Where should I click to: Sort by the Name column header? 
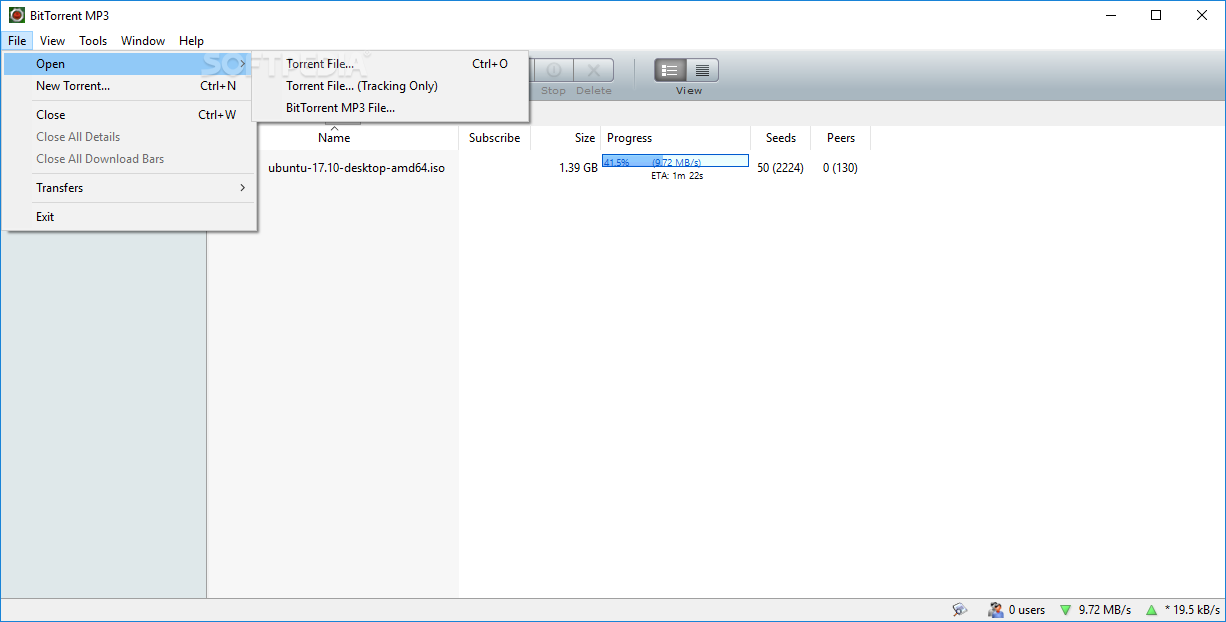(333, 138)
